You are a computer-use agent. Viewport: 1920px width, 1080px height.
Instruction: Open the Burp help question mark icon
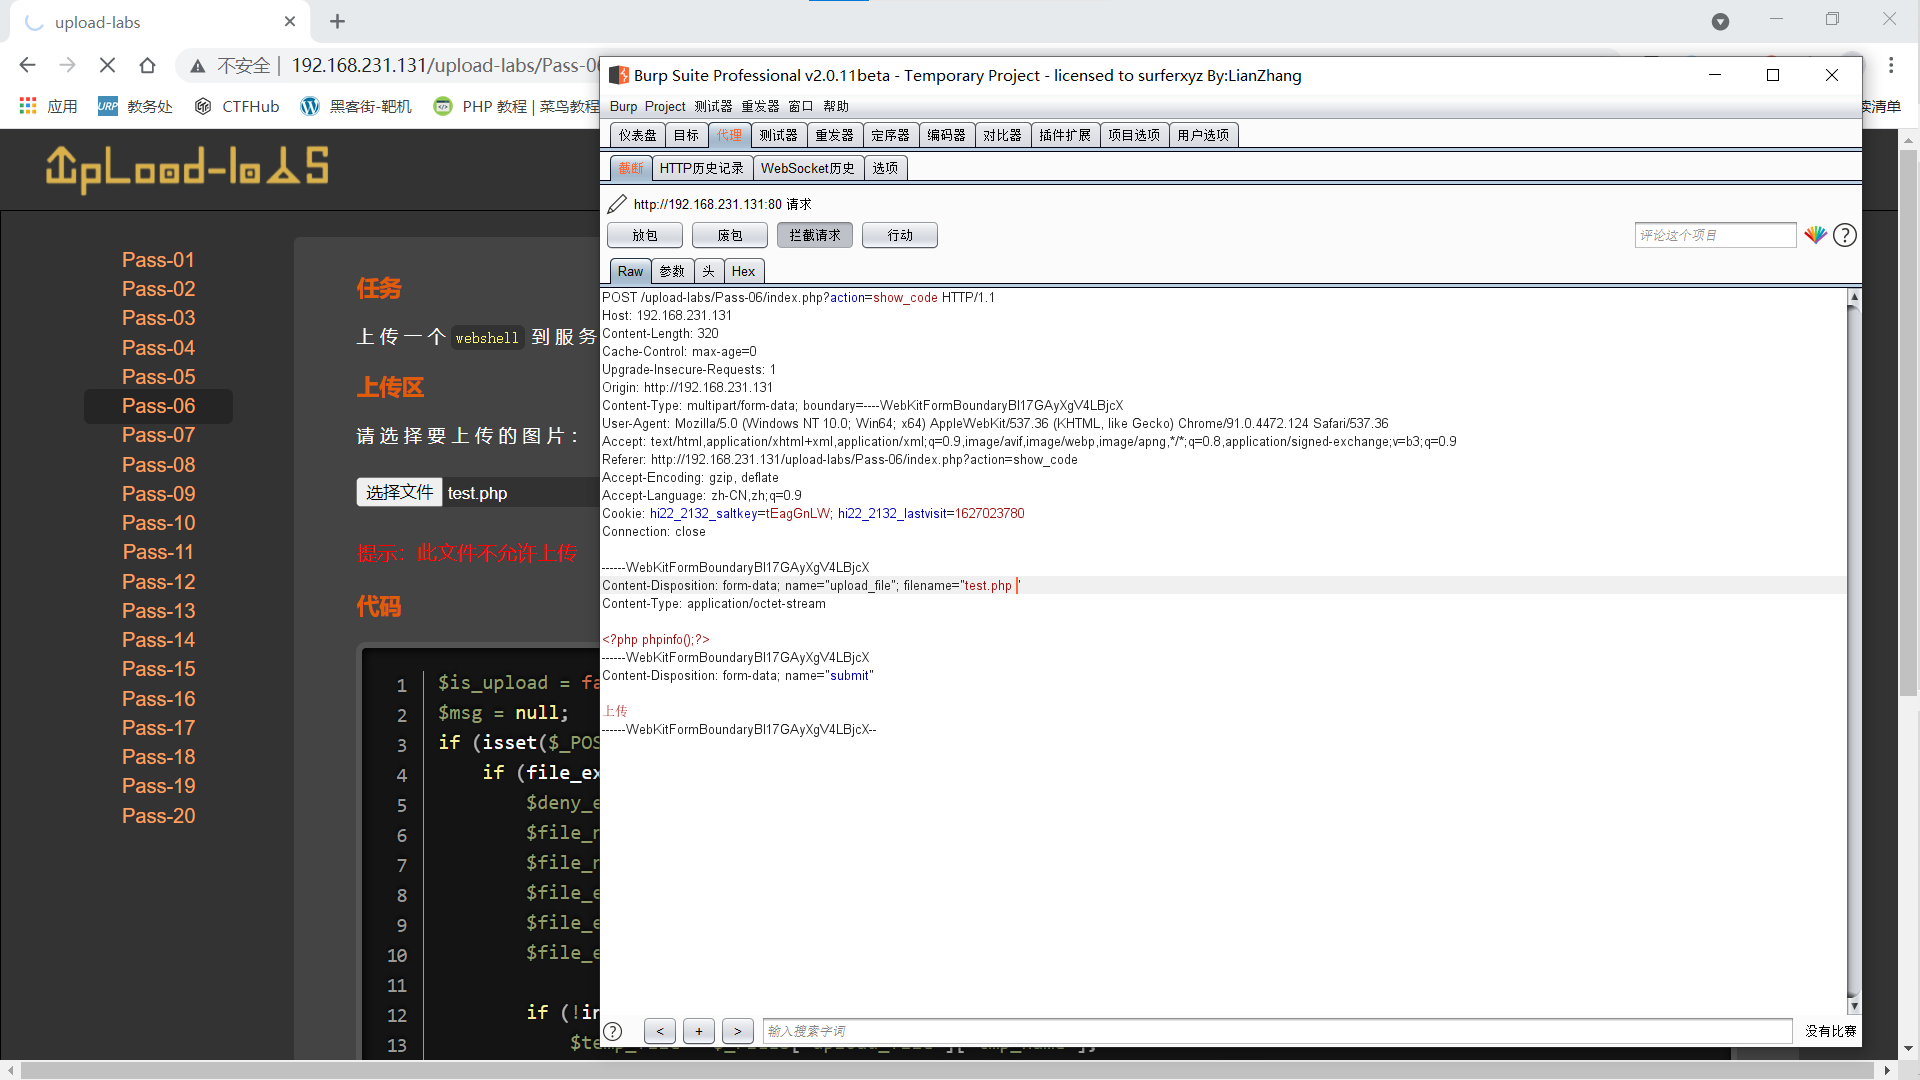tap(1845, 235)
